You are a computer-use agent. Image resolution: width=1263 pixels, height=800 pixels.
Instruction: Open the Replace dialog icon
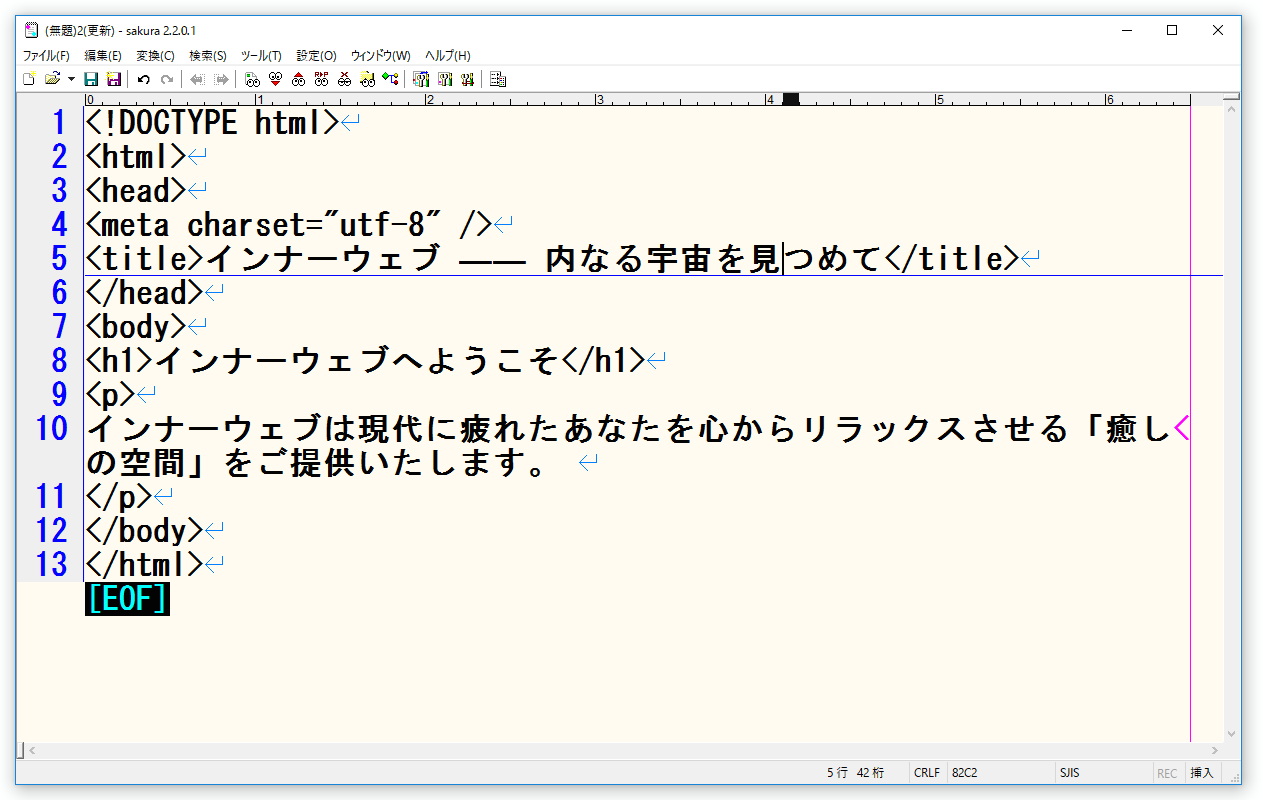321,79
